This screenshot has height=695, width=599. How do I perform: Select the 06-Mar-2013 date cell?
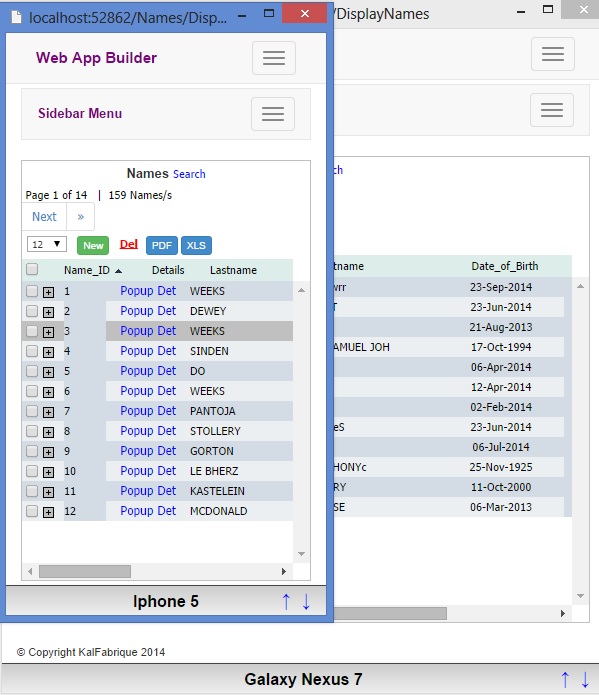(501, 507)
